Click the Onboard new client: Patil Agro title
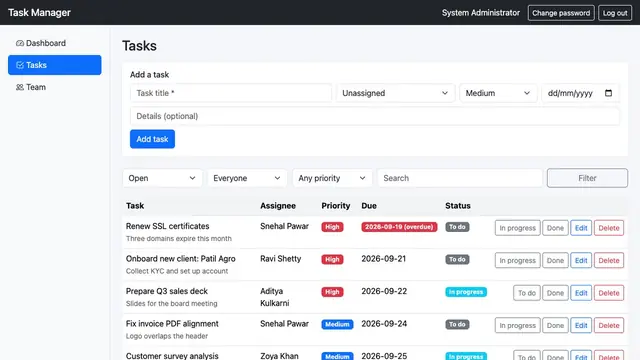This screenshot has height=360, width=640. (x=180, y=259)
